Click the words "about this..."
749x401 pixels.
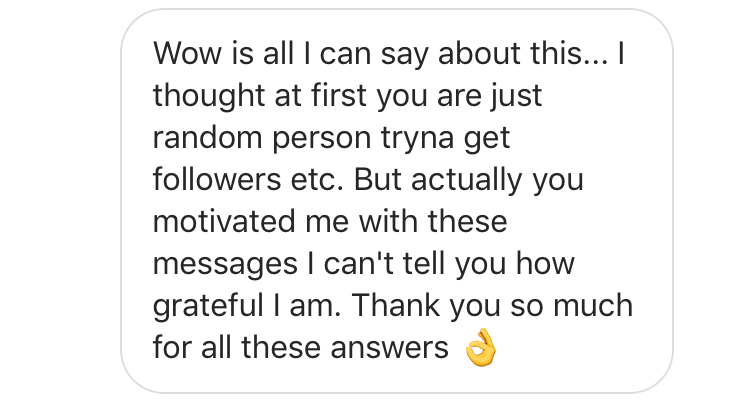[524, 53]
